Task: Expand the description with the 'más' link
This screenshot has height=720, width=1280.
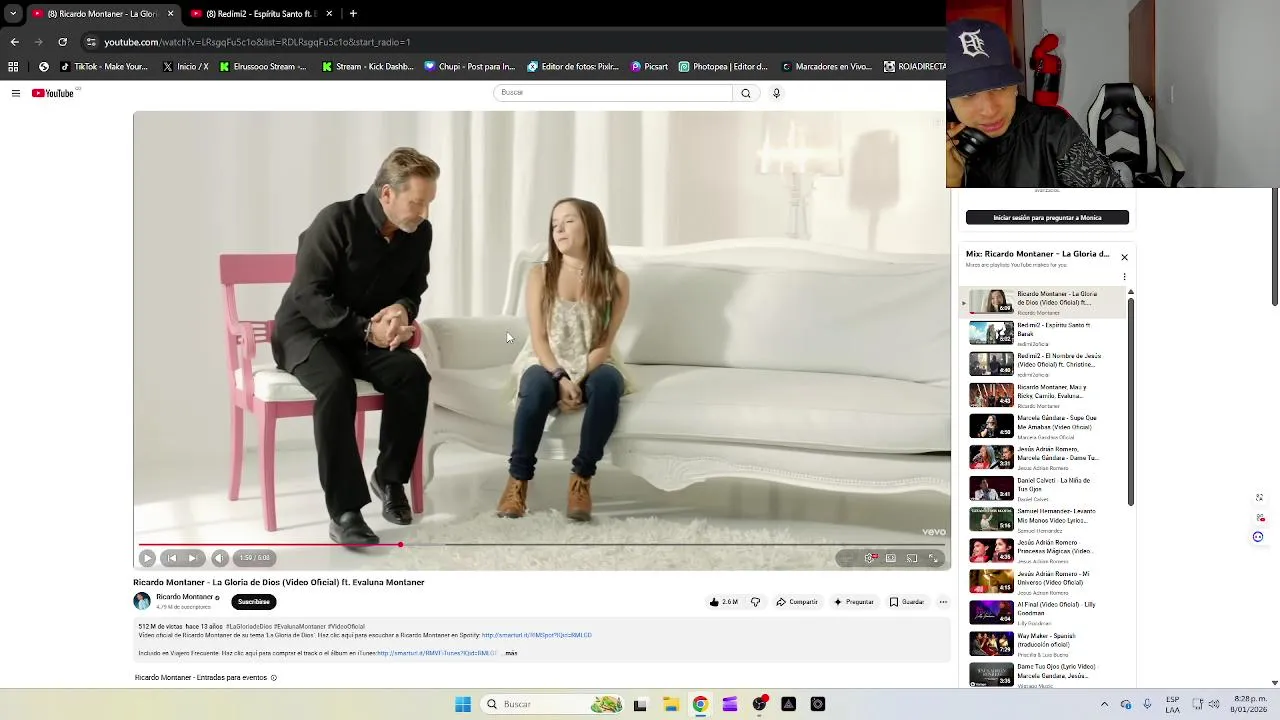Action: (x=511, y=653)
